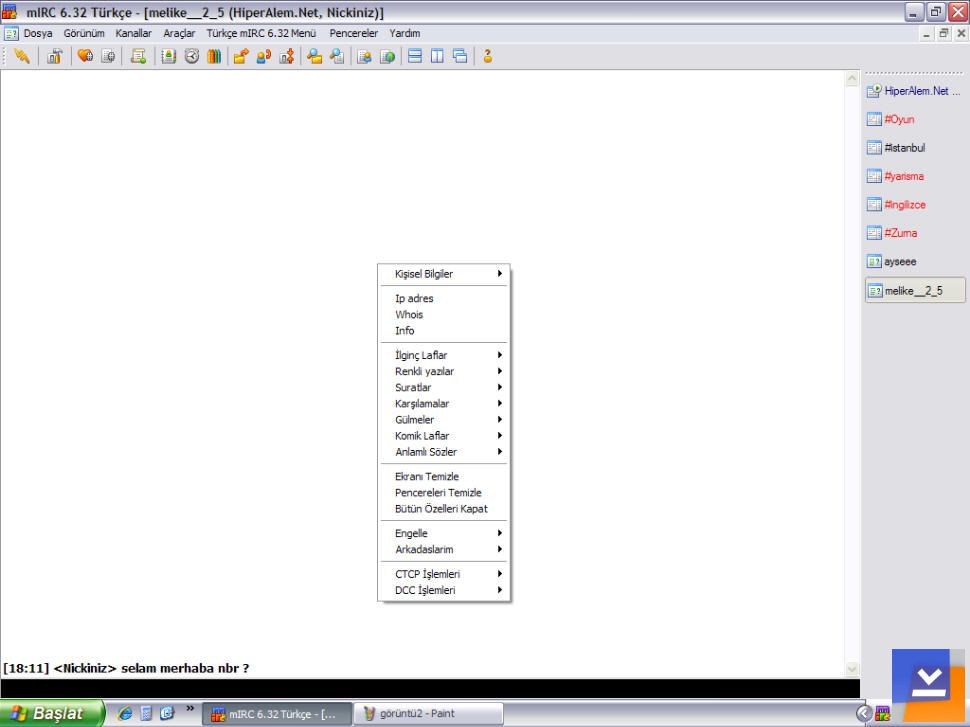This screenshot has height=727, width=970.
Task: Open the ayseee private chat
Action: [914, 262]
